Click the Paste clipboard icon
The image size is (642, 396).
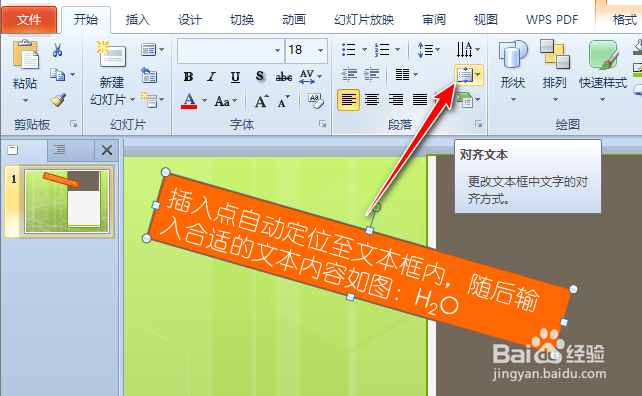point(25,54)
